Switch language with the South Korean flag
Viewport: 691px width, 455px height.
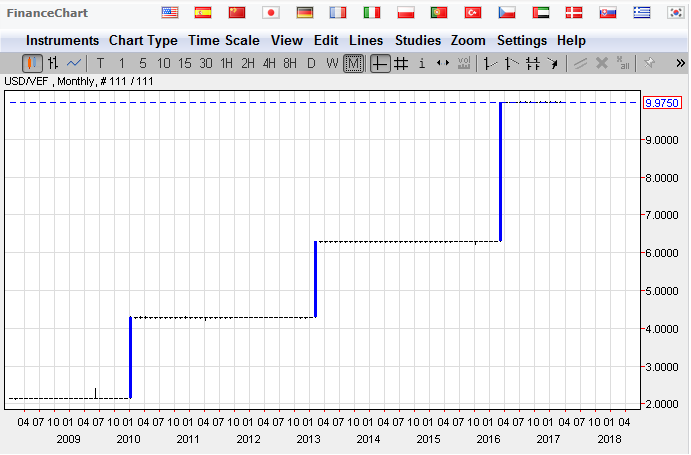(x=676, y=12)
